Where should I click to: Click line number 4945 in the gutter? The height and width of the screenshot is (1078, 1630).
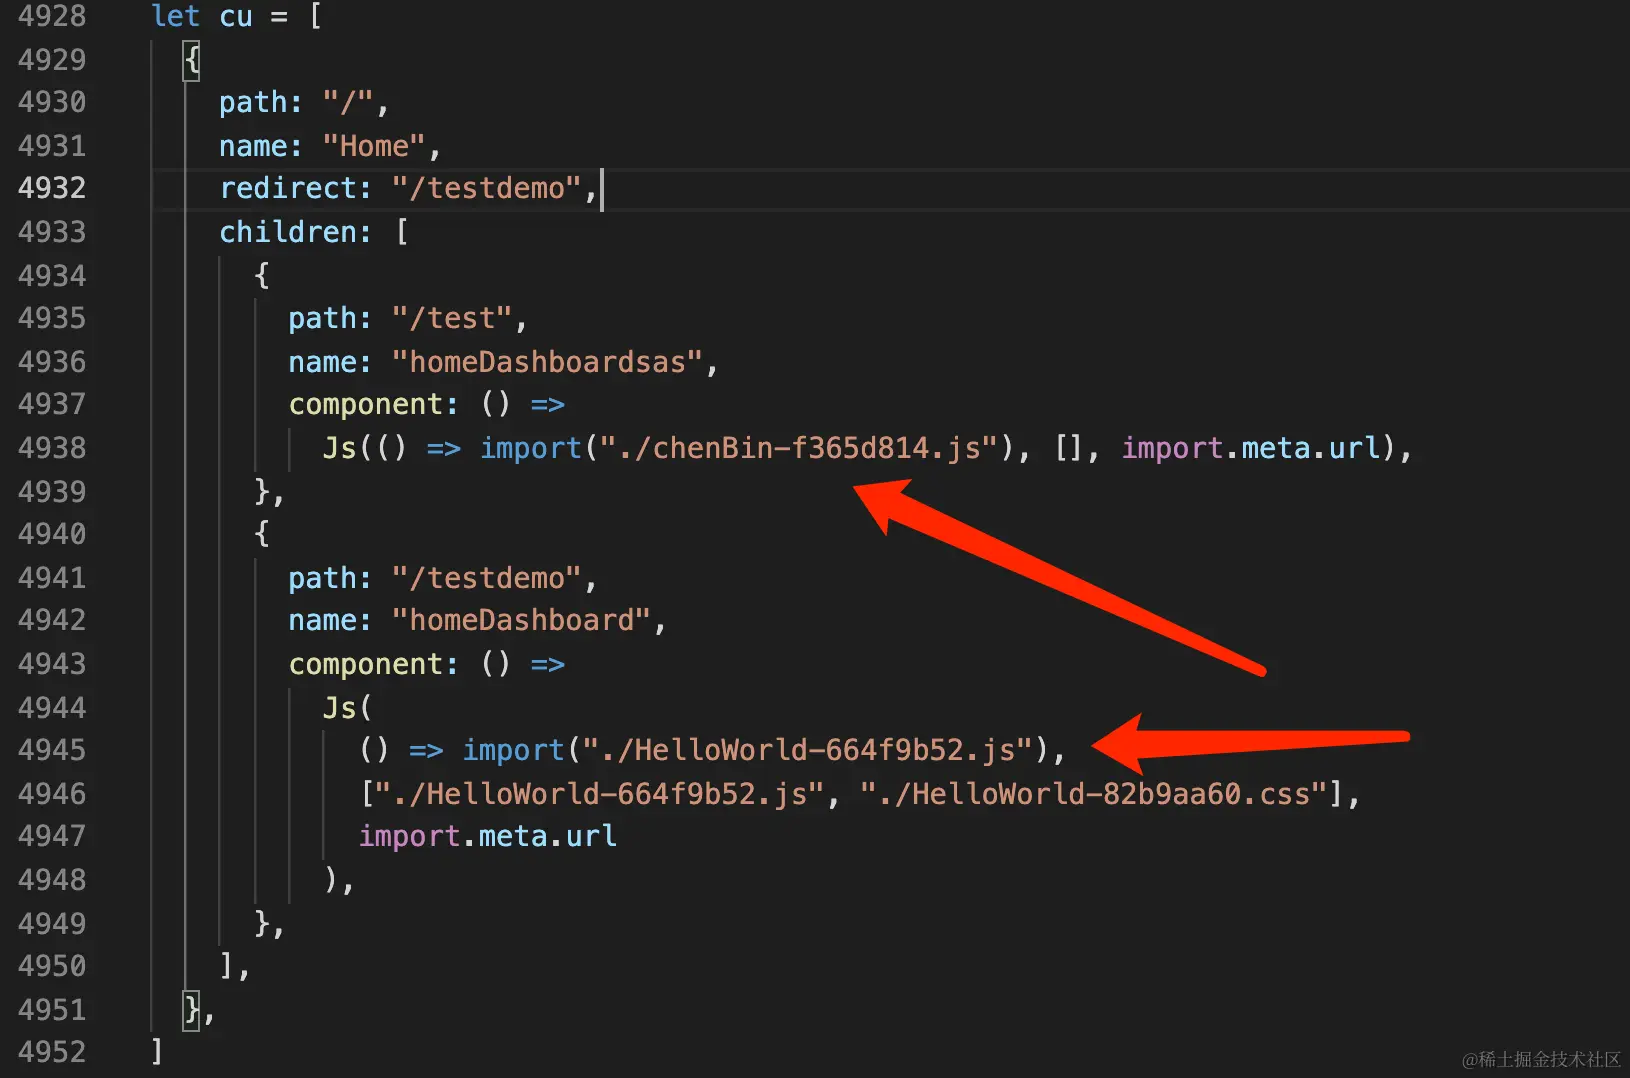click(x=52, y=750)
